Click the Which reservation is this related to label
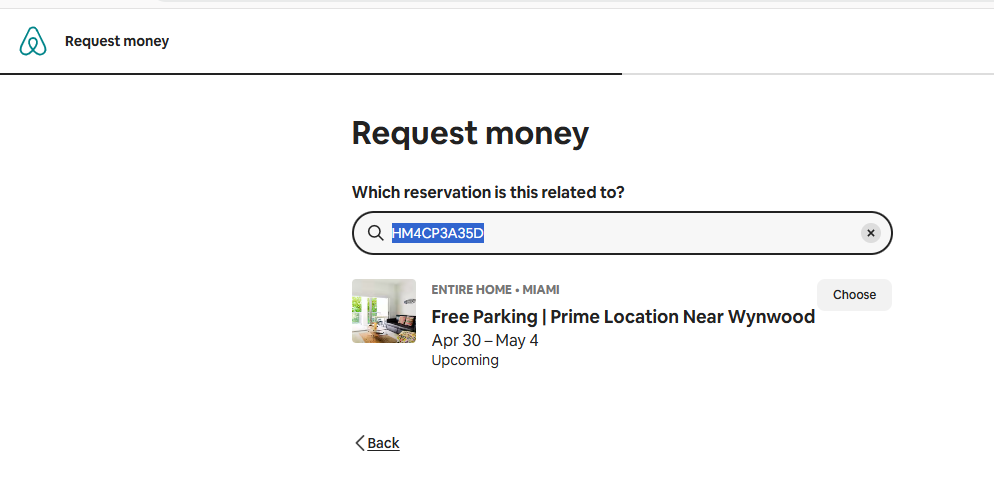Image resolution: width=994 pixels, height=485 pixels. coord(488,192)
